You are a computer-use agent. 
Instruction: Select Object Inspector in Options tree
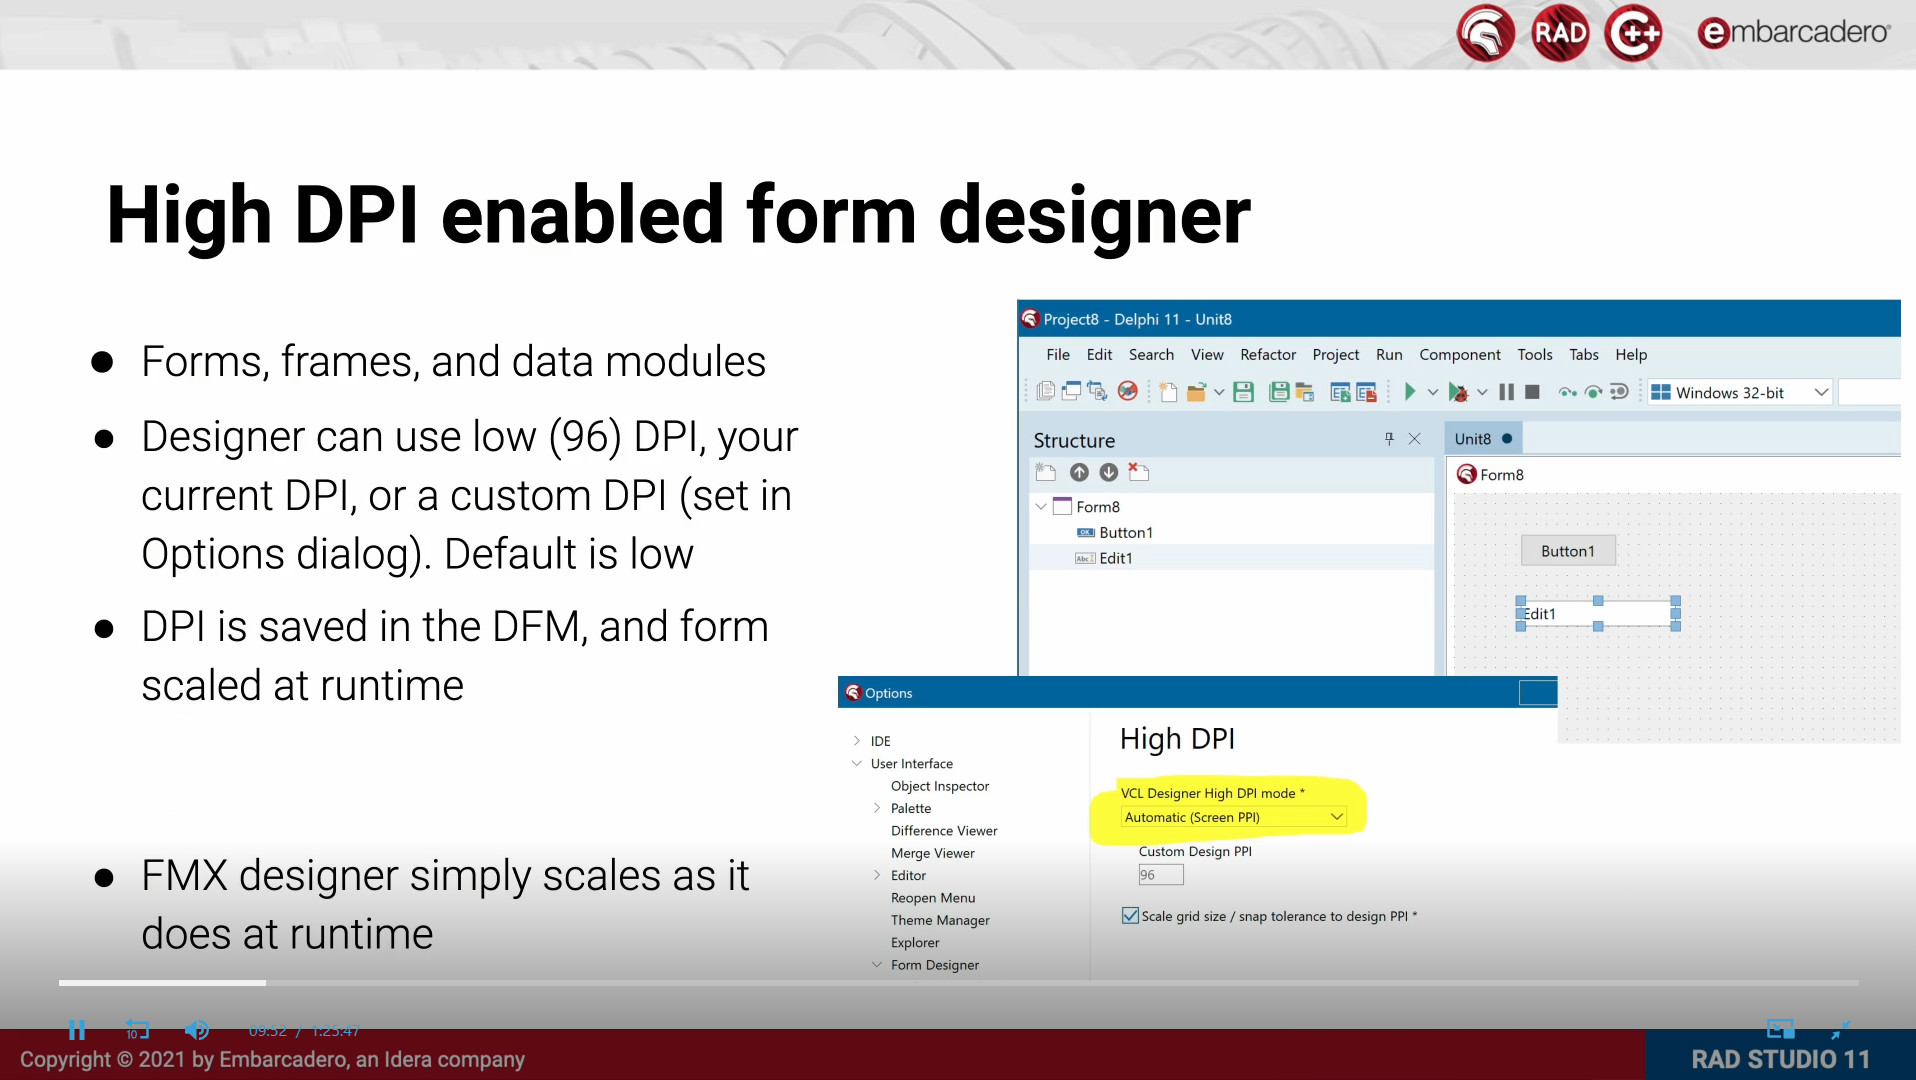(x=940, y=786)
